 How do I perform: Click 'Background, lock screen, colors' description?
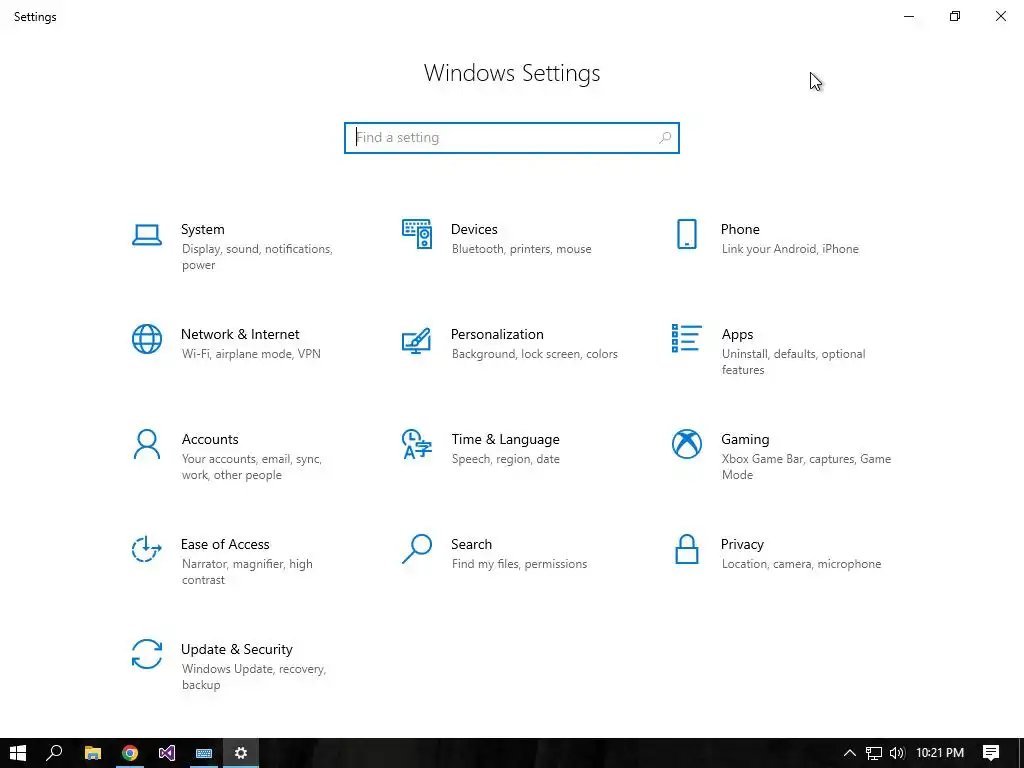[x=534, y=354]
